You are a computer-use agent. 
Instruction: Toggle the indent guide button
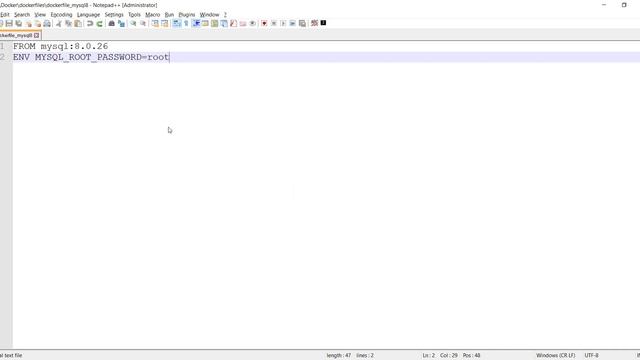[x=196, y=24]
